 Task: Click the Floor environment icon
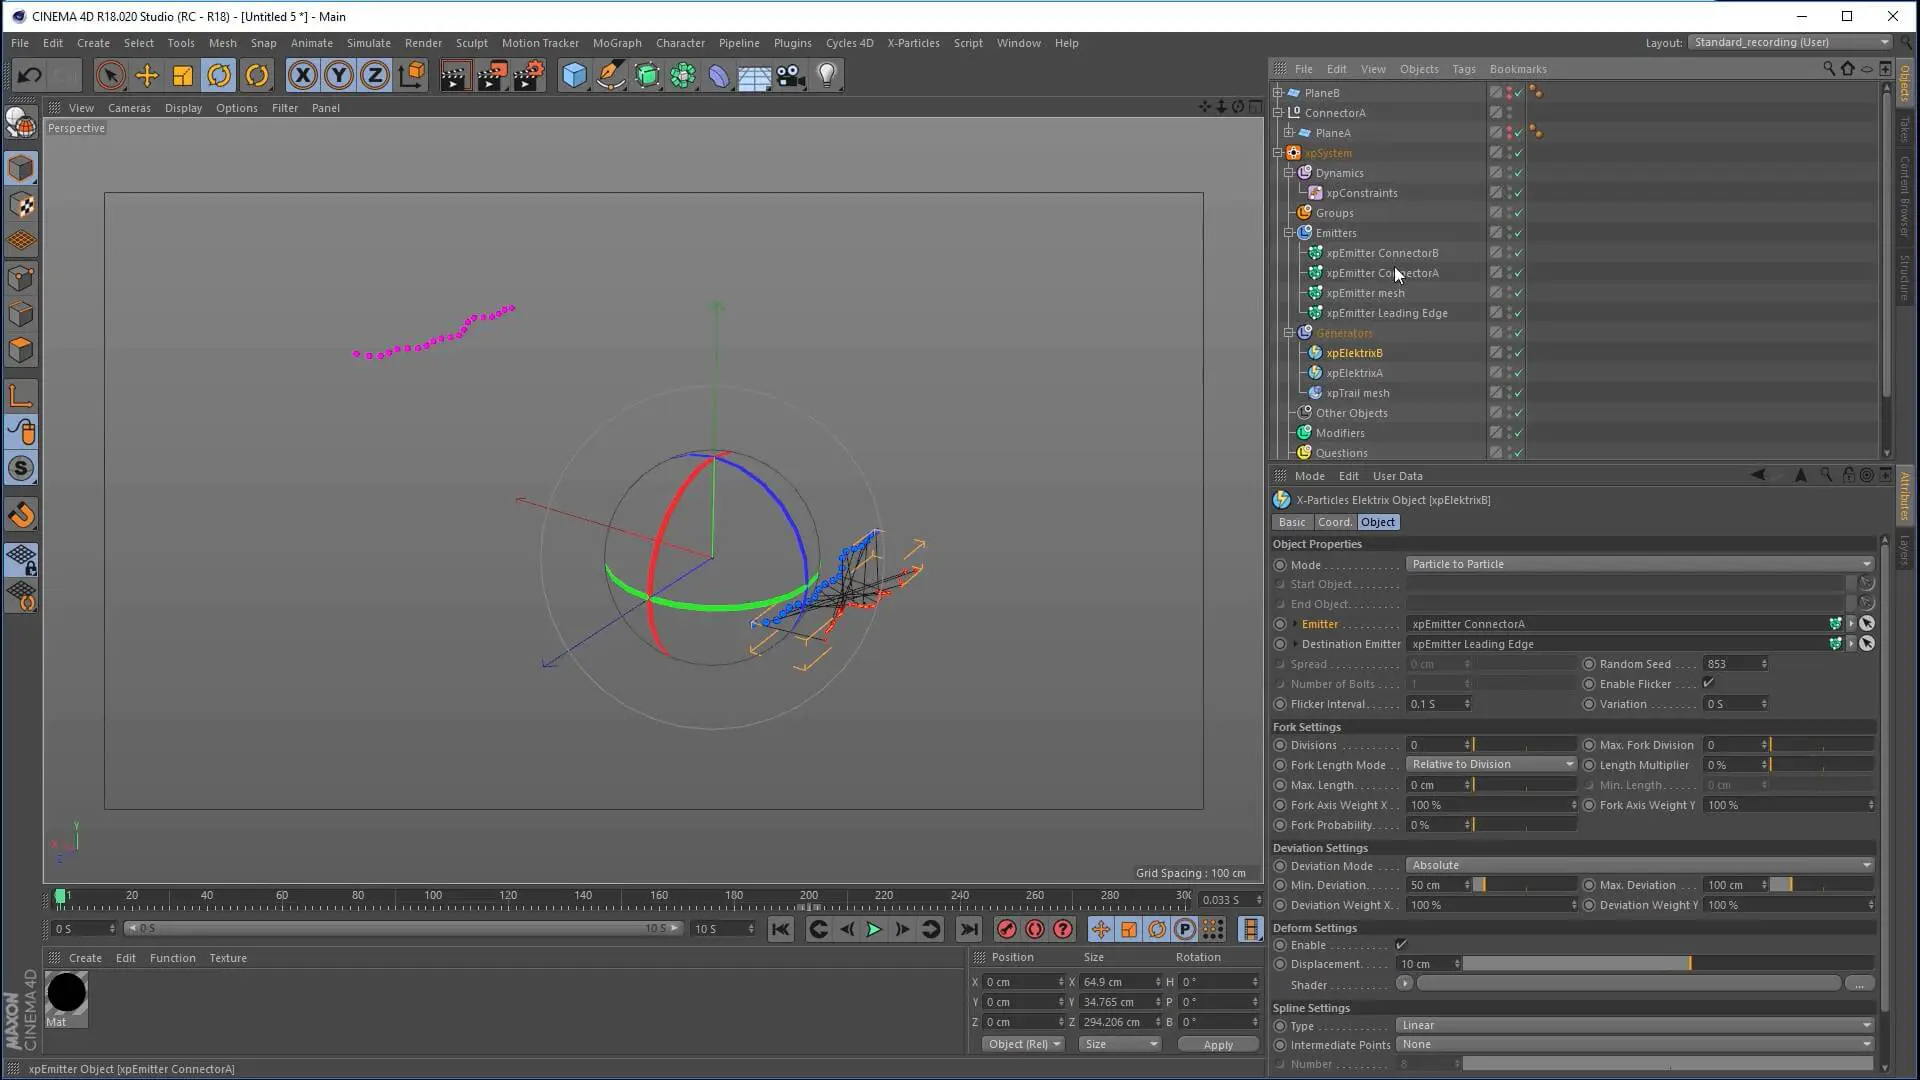754,75
